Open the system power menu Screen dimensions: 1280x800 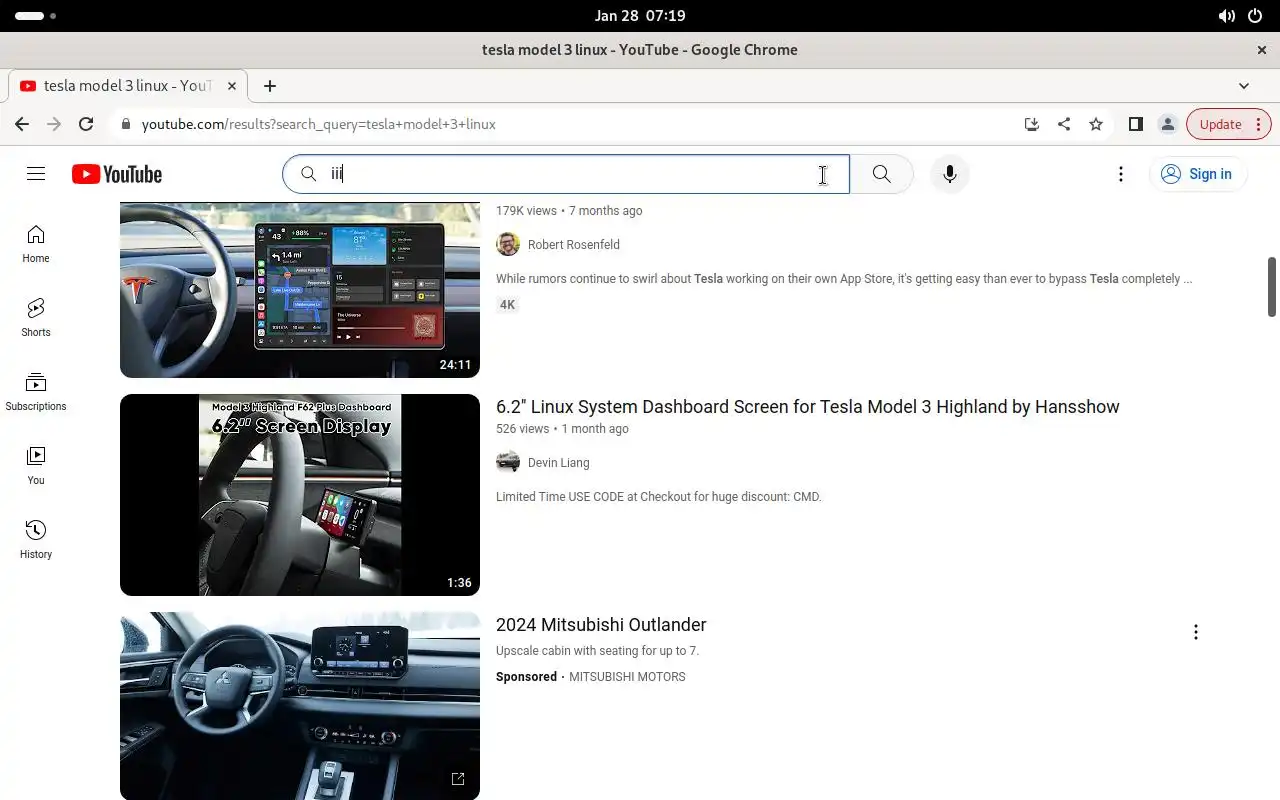click(x=1256, y=16)
